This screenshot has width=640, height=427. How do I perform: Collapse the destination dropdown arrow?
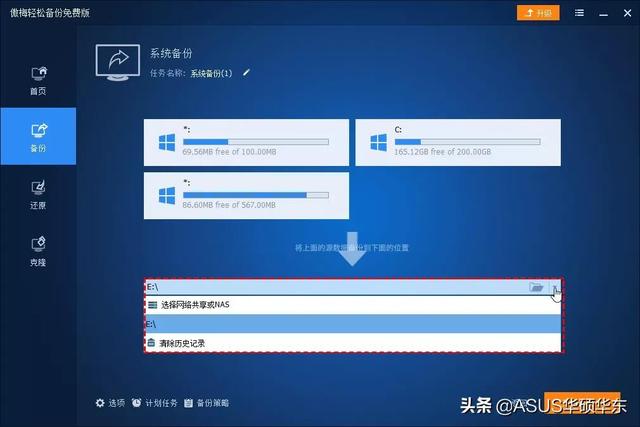pos(555,287)
